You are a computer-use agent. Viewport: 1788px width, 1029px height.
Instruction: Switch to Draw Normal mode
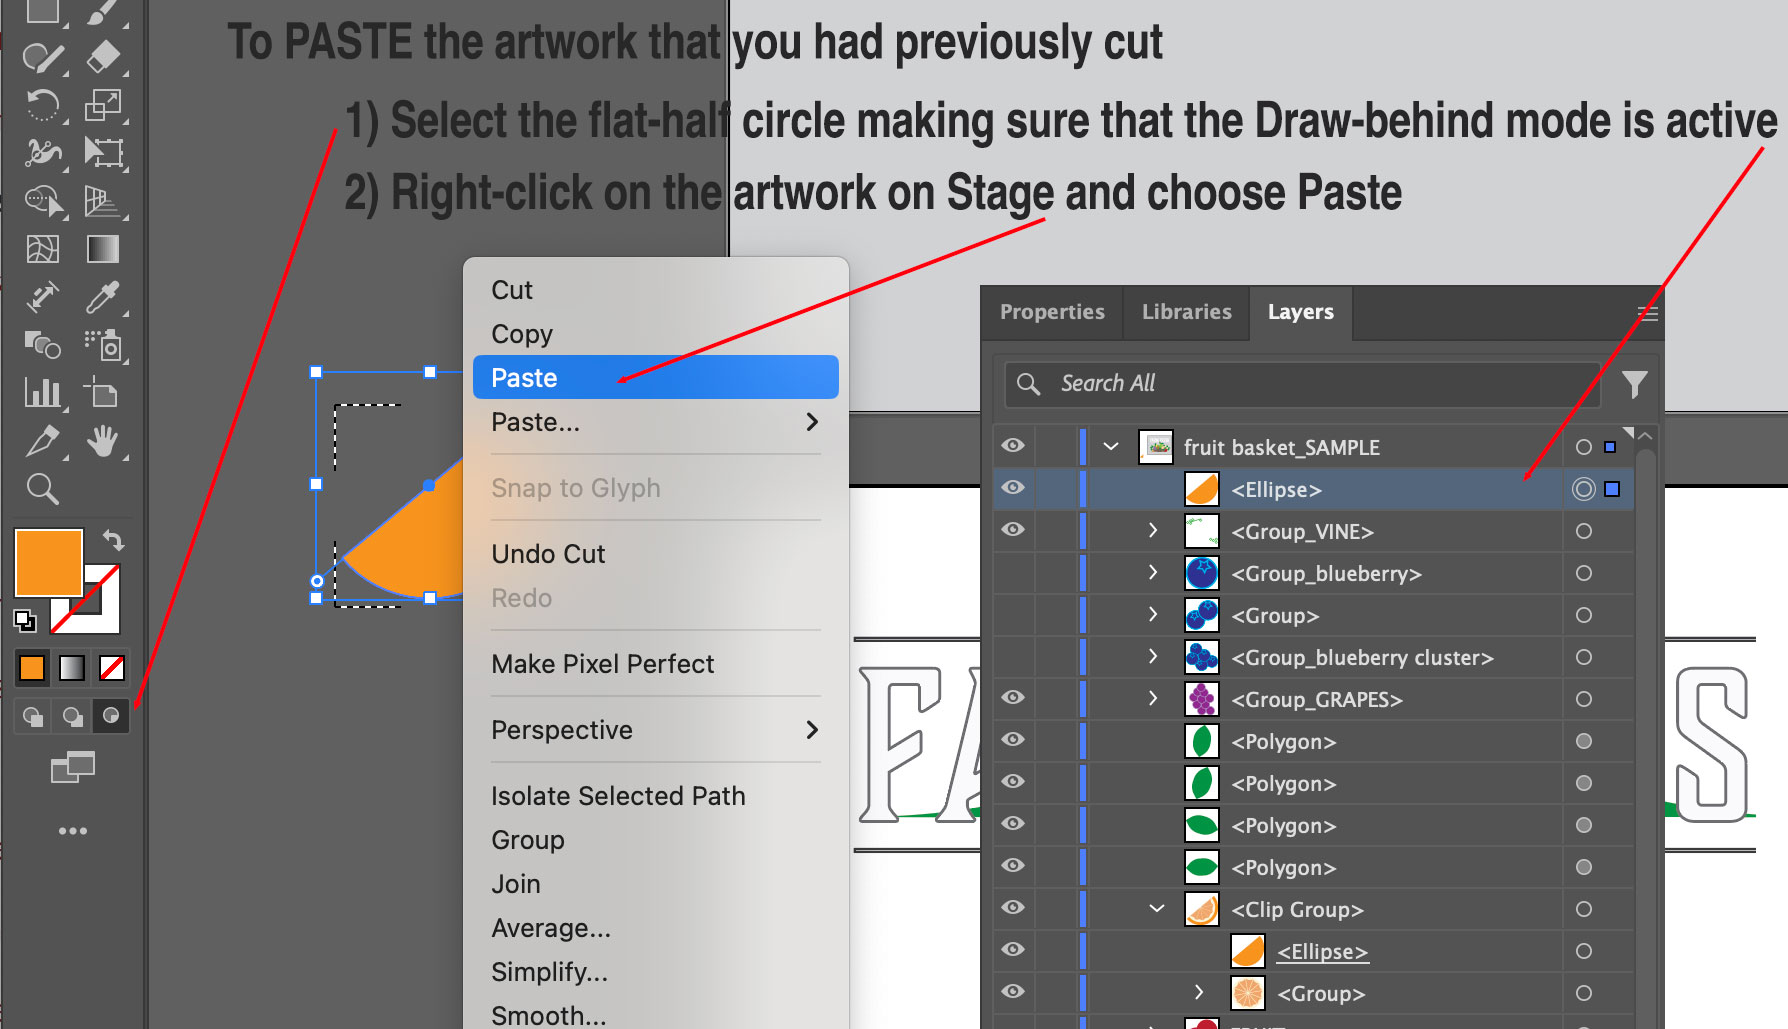(x=33, y=716)
